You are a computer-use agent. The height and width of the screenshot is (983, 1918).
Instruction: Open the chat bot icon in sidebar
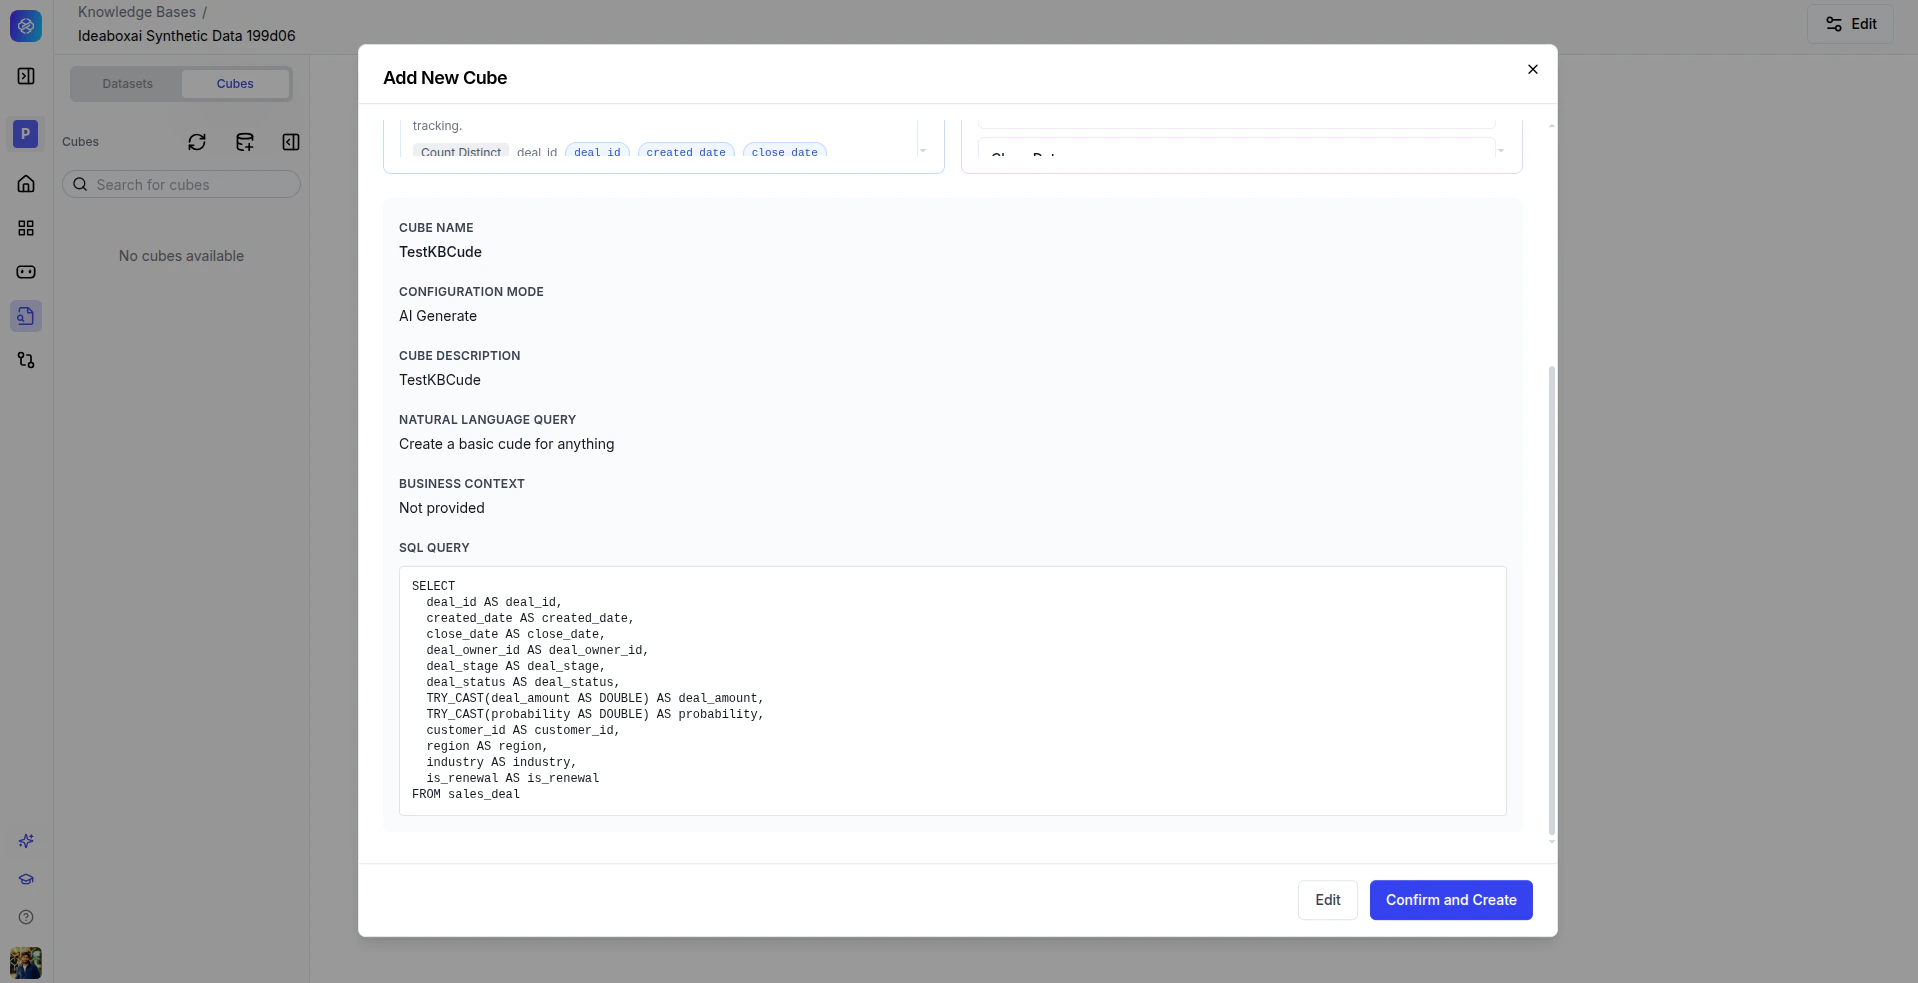click(x=26, y=272)
